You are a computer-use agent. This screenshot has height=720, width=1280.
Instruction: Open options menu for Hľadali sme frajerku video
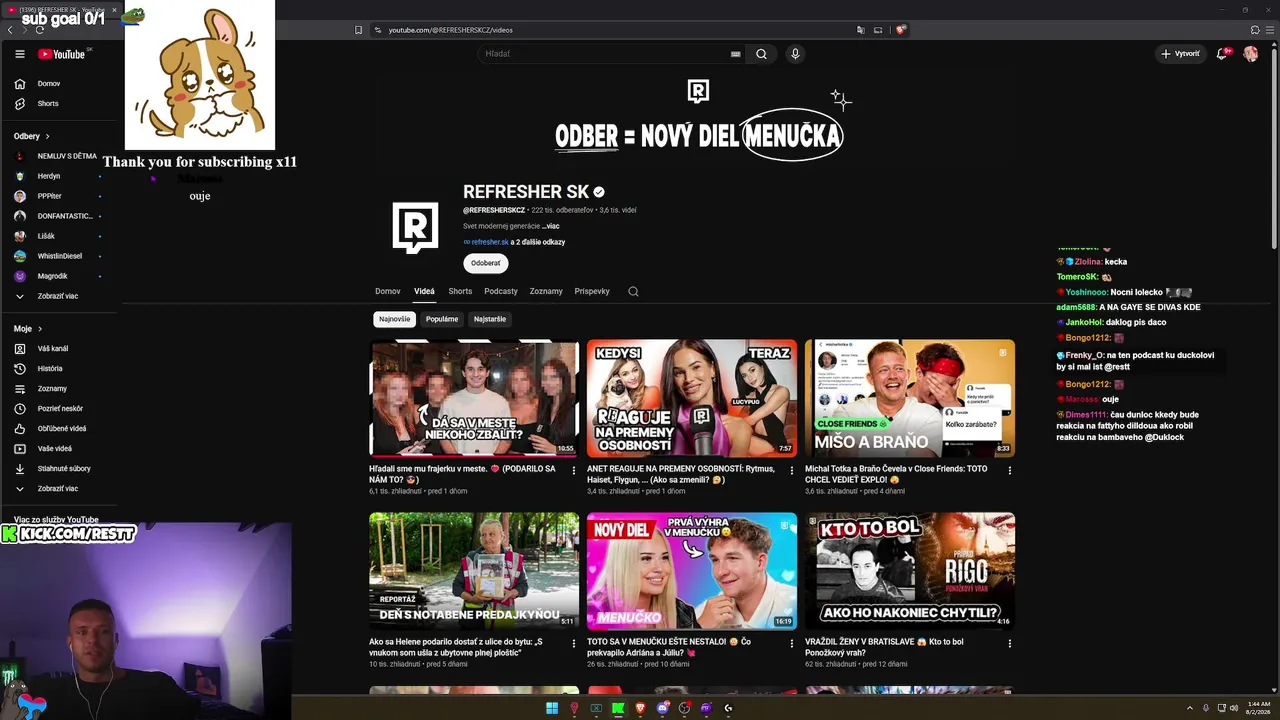[x=574, y=470]
